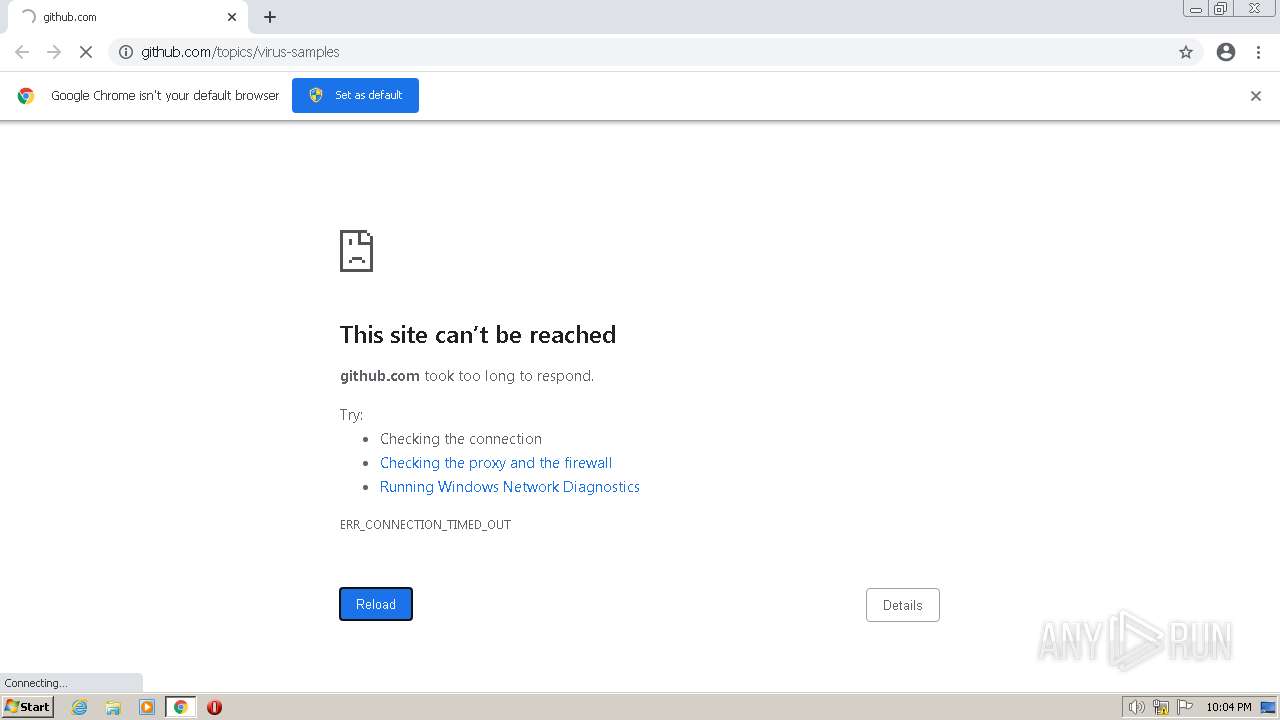Click the back navigation arrow
This screenshot has height=720, width=1280.
coord(22,52)
